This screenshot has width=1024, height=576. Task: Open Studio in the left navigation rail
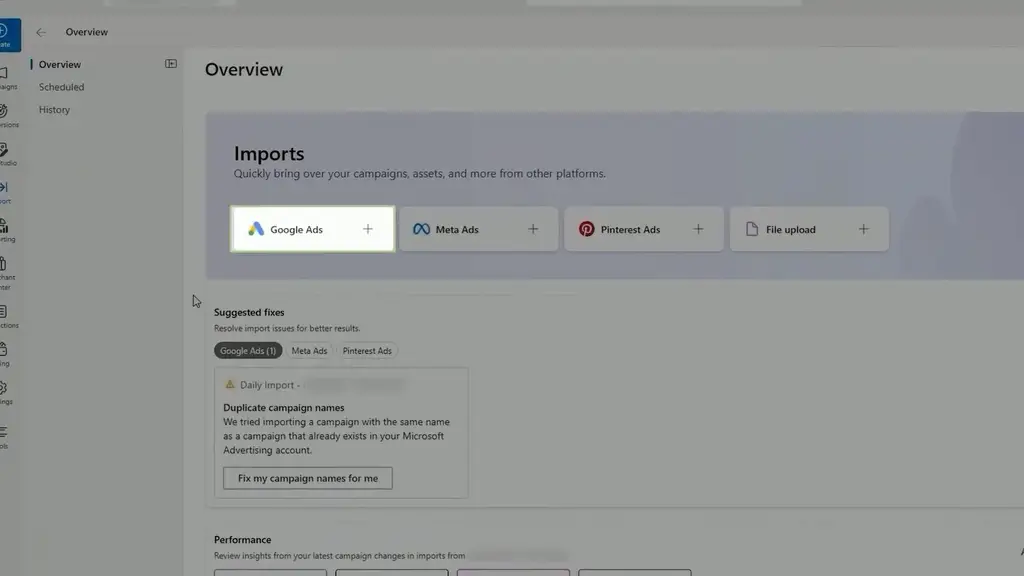point(8,155)
